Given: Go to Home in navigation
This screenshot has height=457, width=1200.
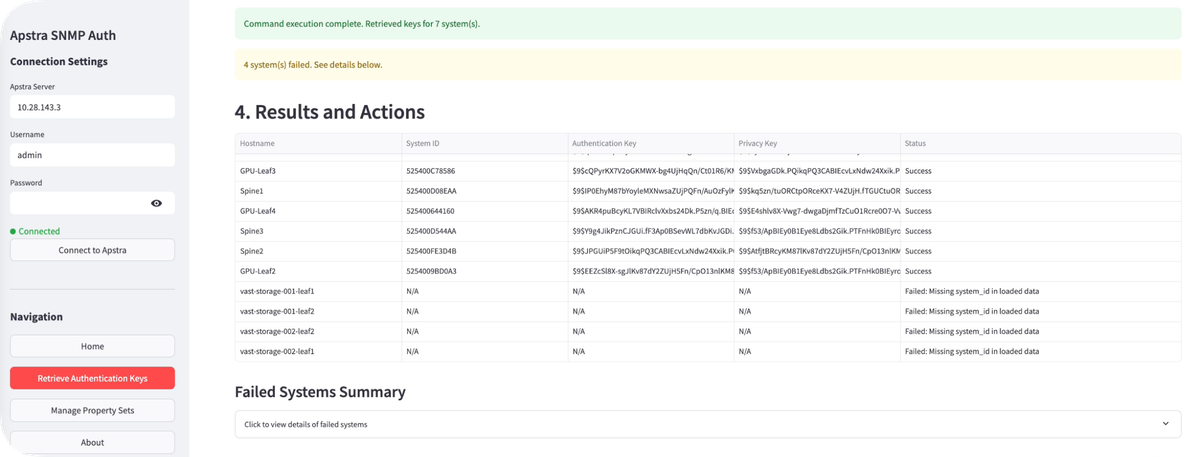Looking at the screenshot, I should click(x=92, y=346).
